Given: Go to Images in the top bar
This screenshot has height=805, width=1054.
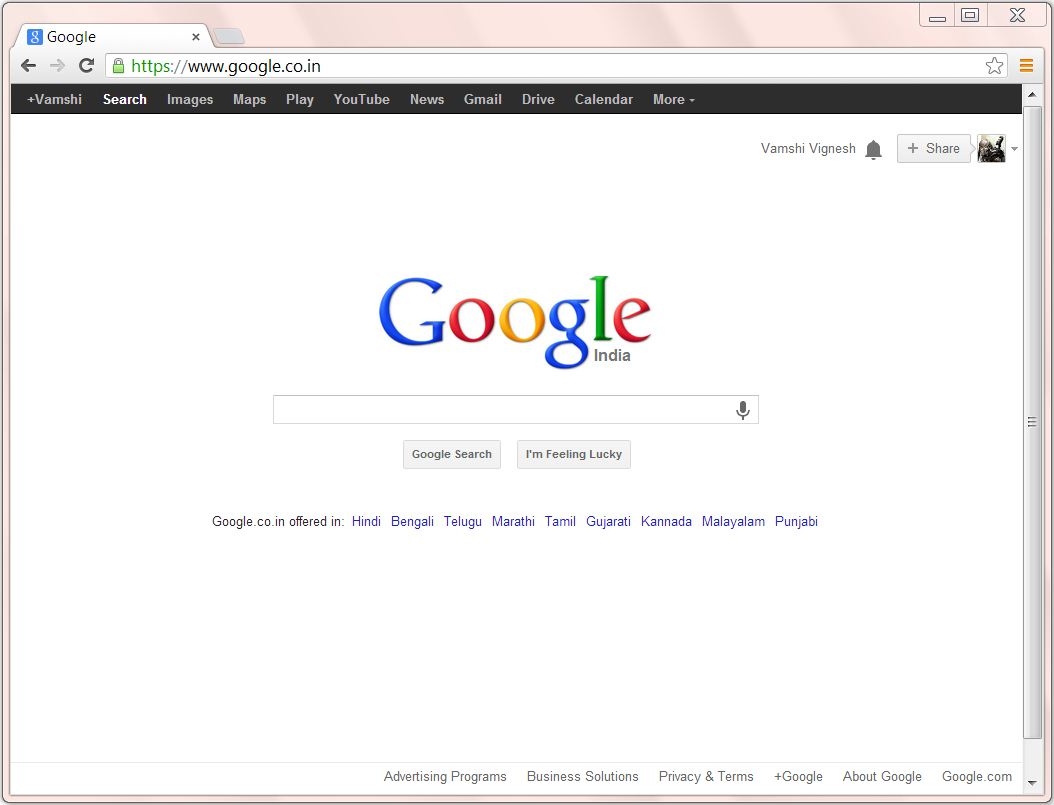Looking at the screenshot, I should 190,99.
